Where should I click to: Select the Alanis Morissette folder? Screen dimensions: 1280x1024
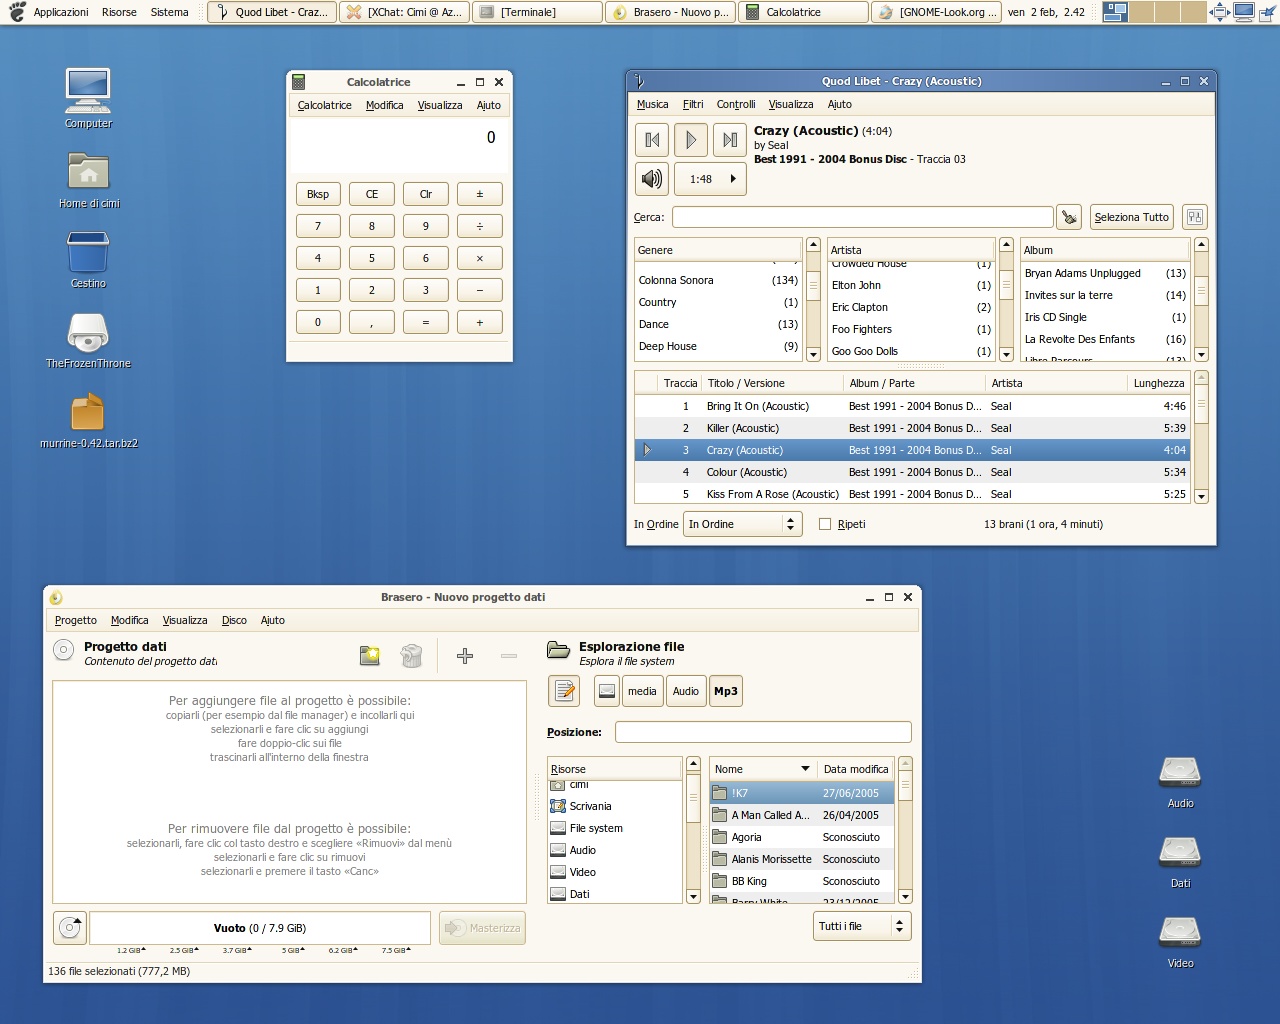coord(802,859)
